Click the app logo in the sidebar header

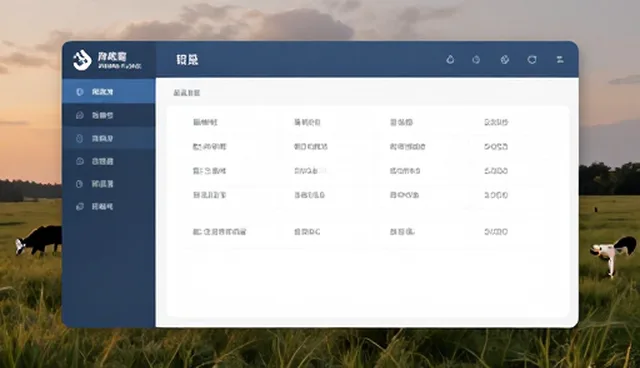(82, 60)
